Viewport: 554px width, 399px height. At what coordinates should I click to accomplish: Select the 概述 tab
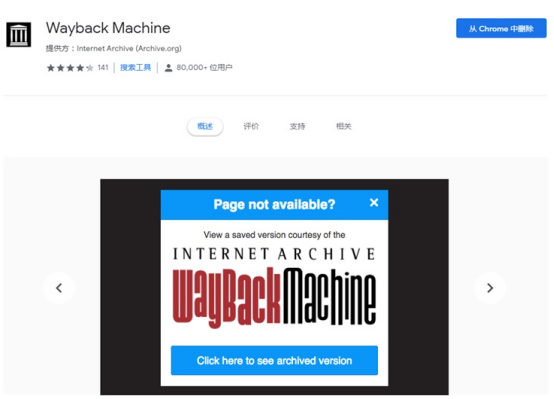pyautogui.click(x=205, y=126)
